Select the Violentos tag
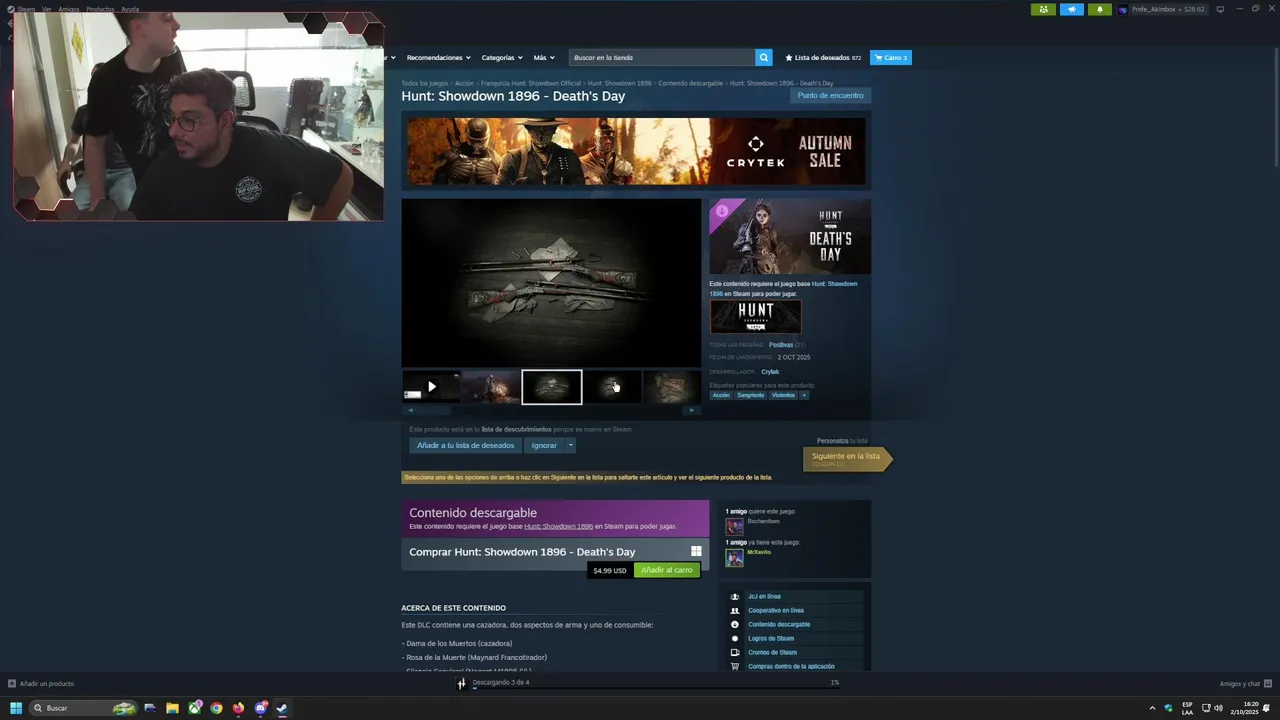 (783, 395)
